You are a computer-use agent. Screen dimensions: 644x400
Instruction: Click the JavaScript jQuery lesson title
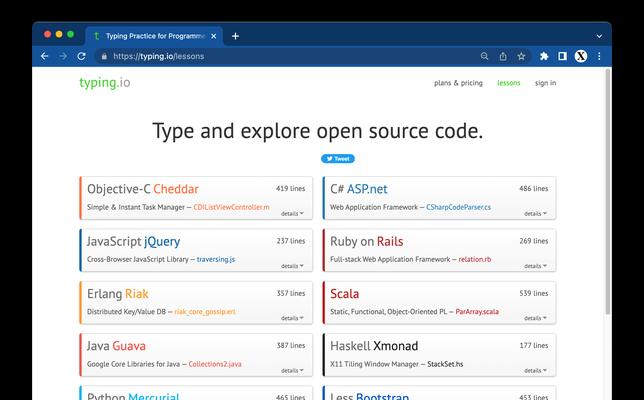133,241
